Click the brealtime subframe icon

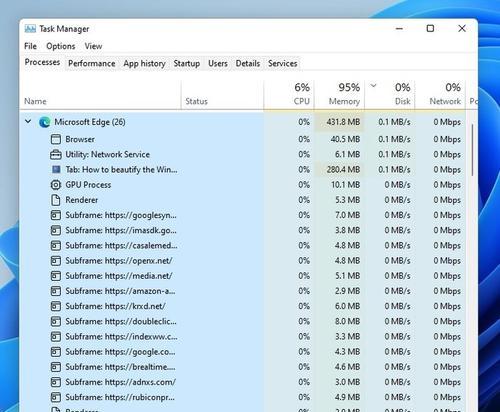[56, 367]
